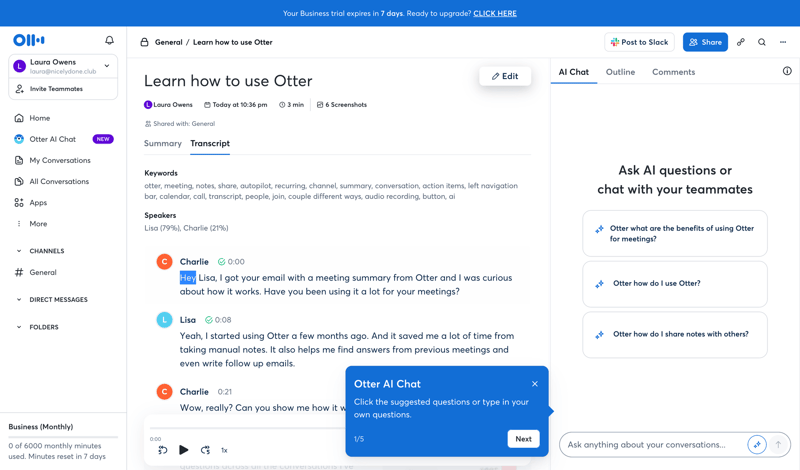
Task: Expand the Laura Owens account dropdown
Action: click(107, 66)
